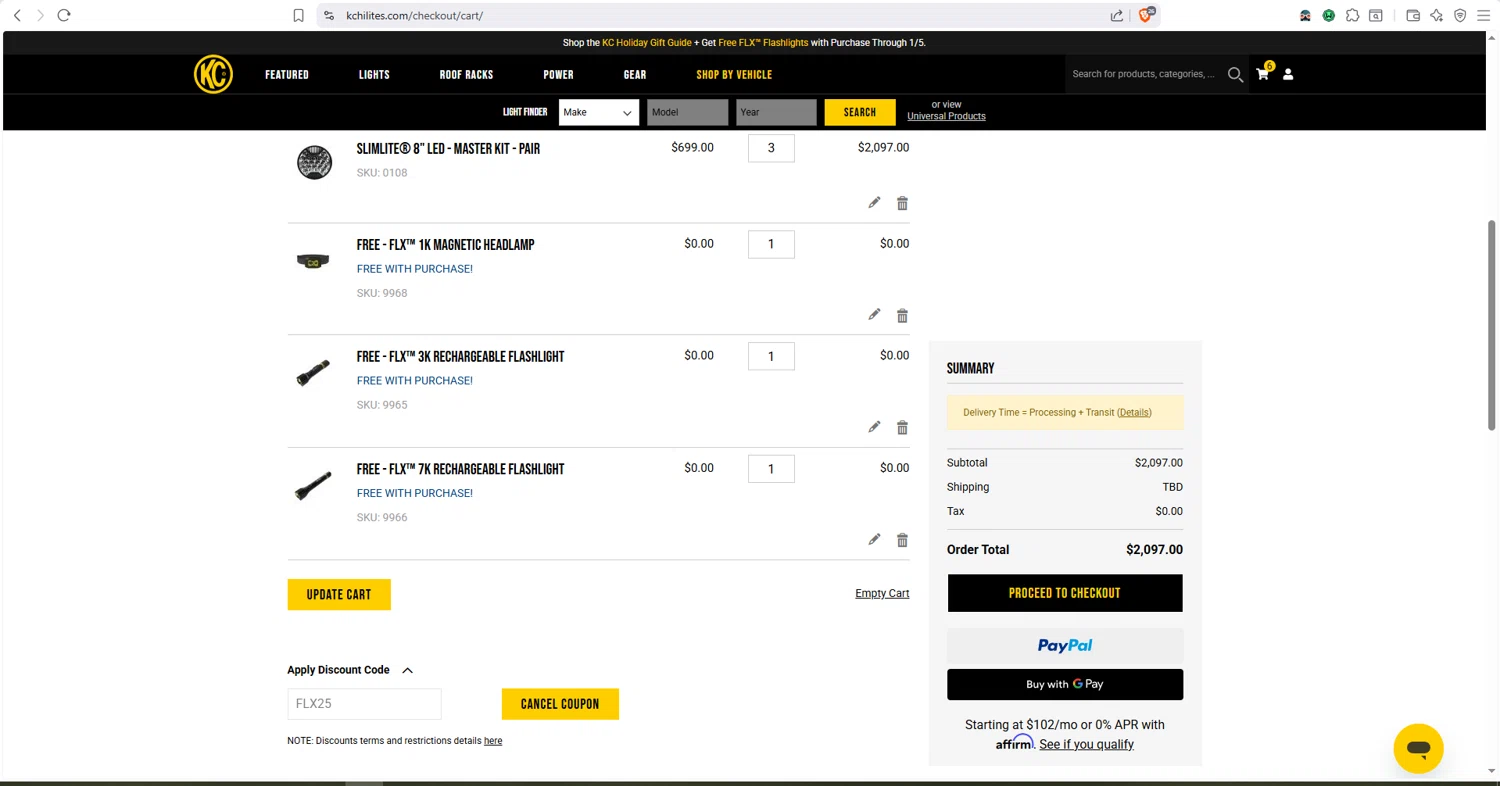
Task: Open the Free FLX Flashlights banner link
Action: tap(763, 43)
